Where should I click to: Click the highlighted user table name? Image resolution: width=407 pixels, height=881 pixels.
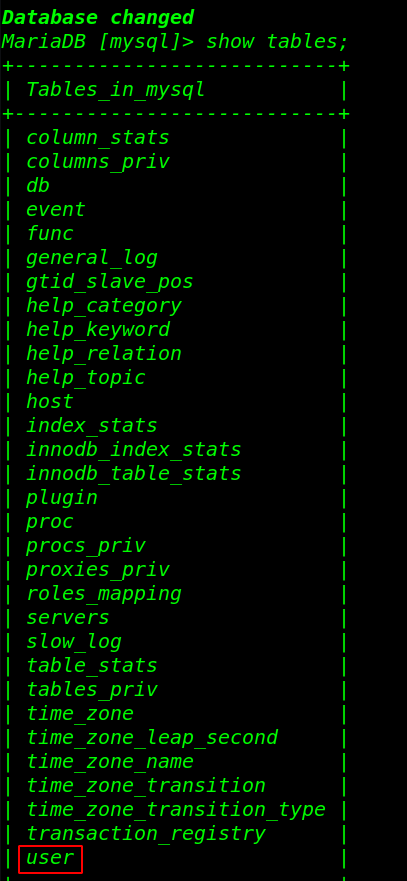click(50, 858)
